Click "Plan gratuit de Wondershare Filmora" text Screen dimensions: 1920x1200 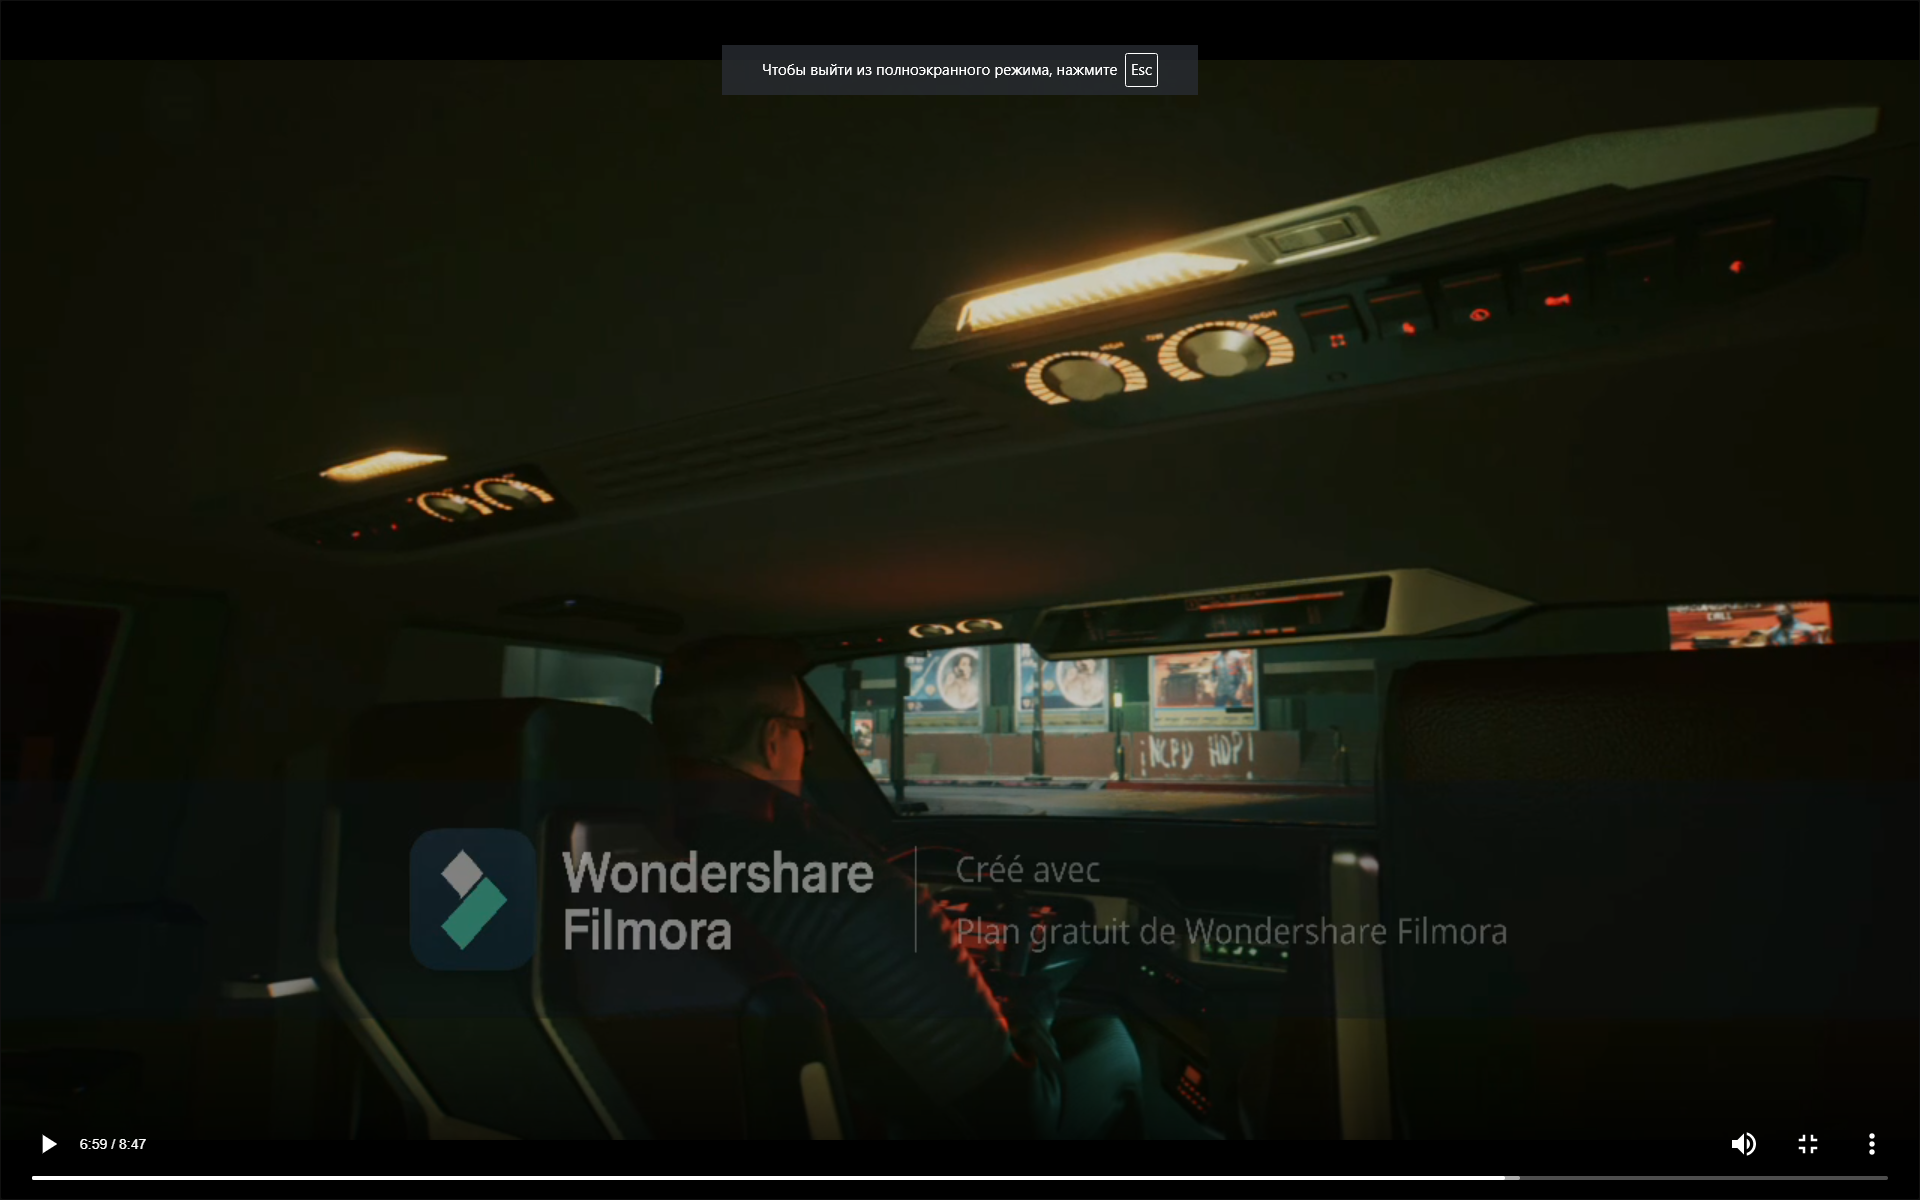coord(1230,932)
